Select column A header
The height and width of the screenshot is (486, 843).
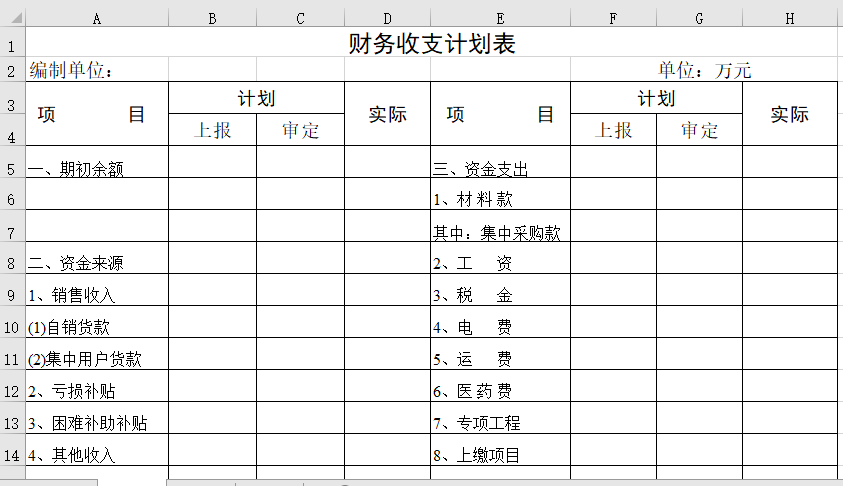(97, 19)
